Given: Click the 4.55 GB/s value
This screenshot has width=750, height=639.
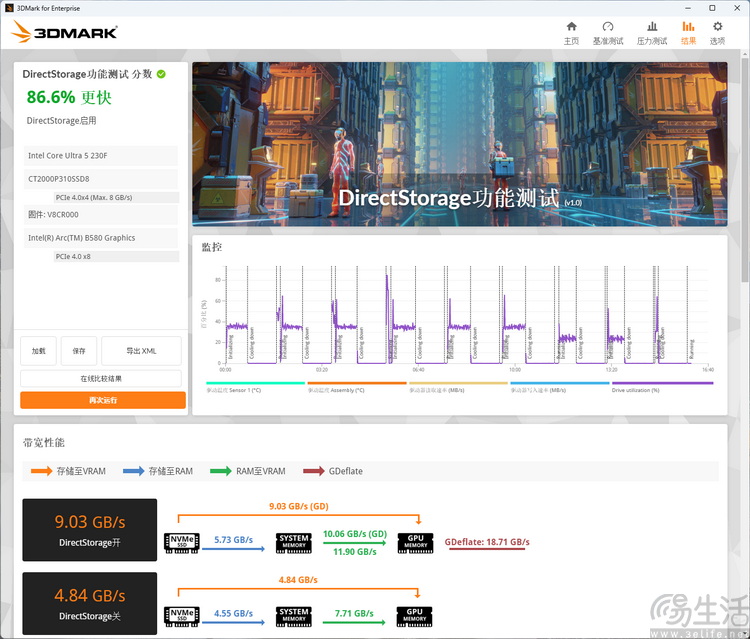Looking at the screenshot, I should pos(233,613).
